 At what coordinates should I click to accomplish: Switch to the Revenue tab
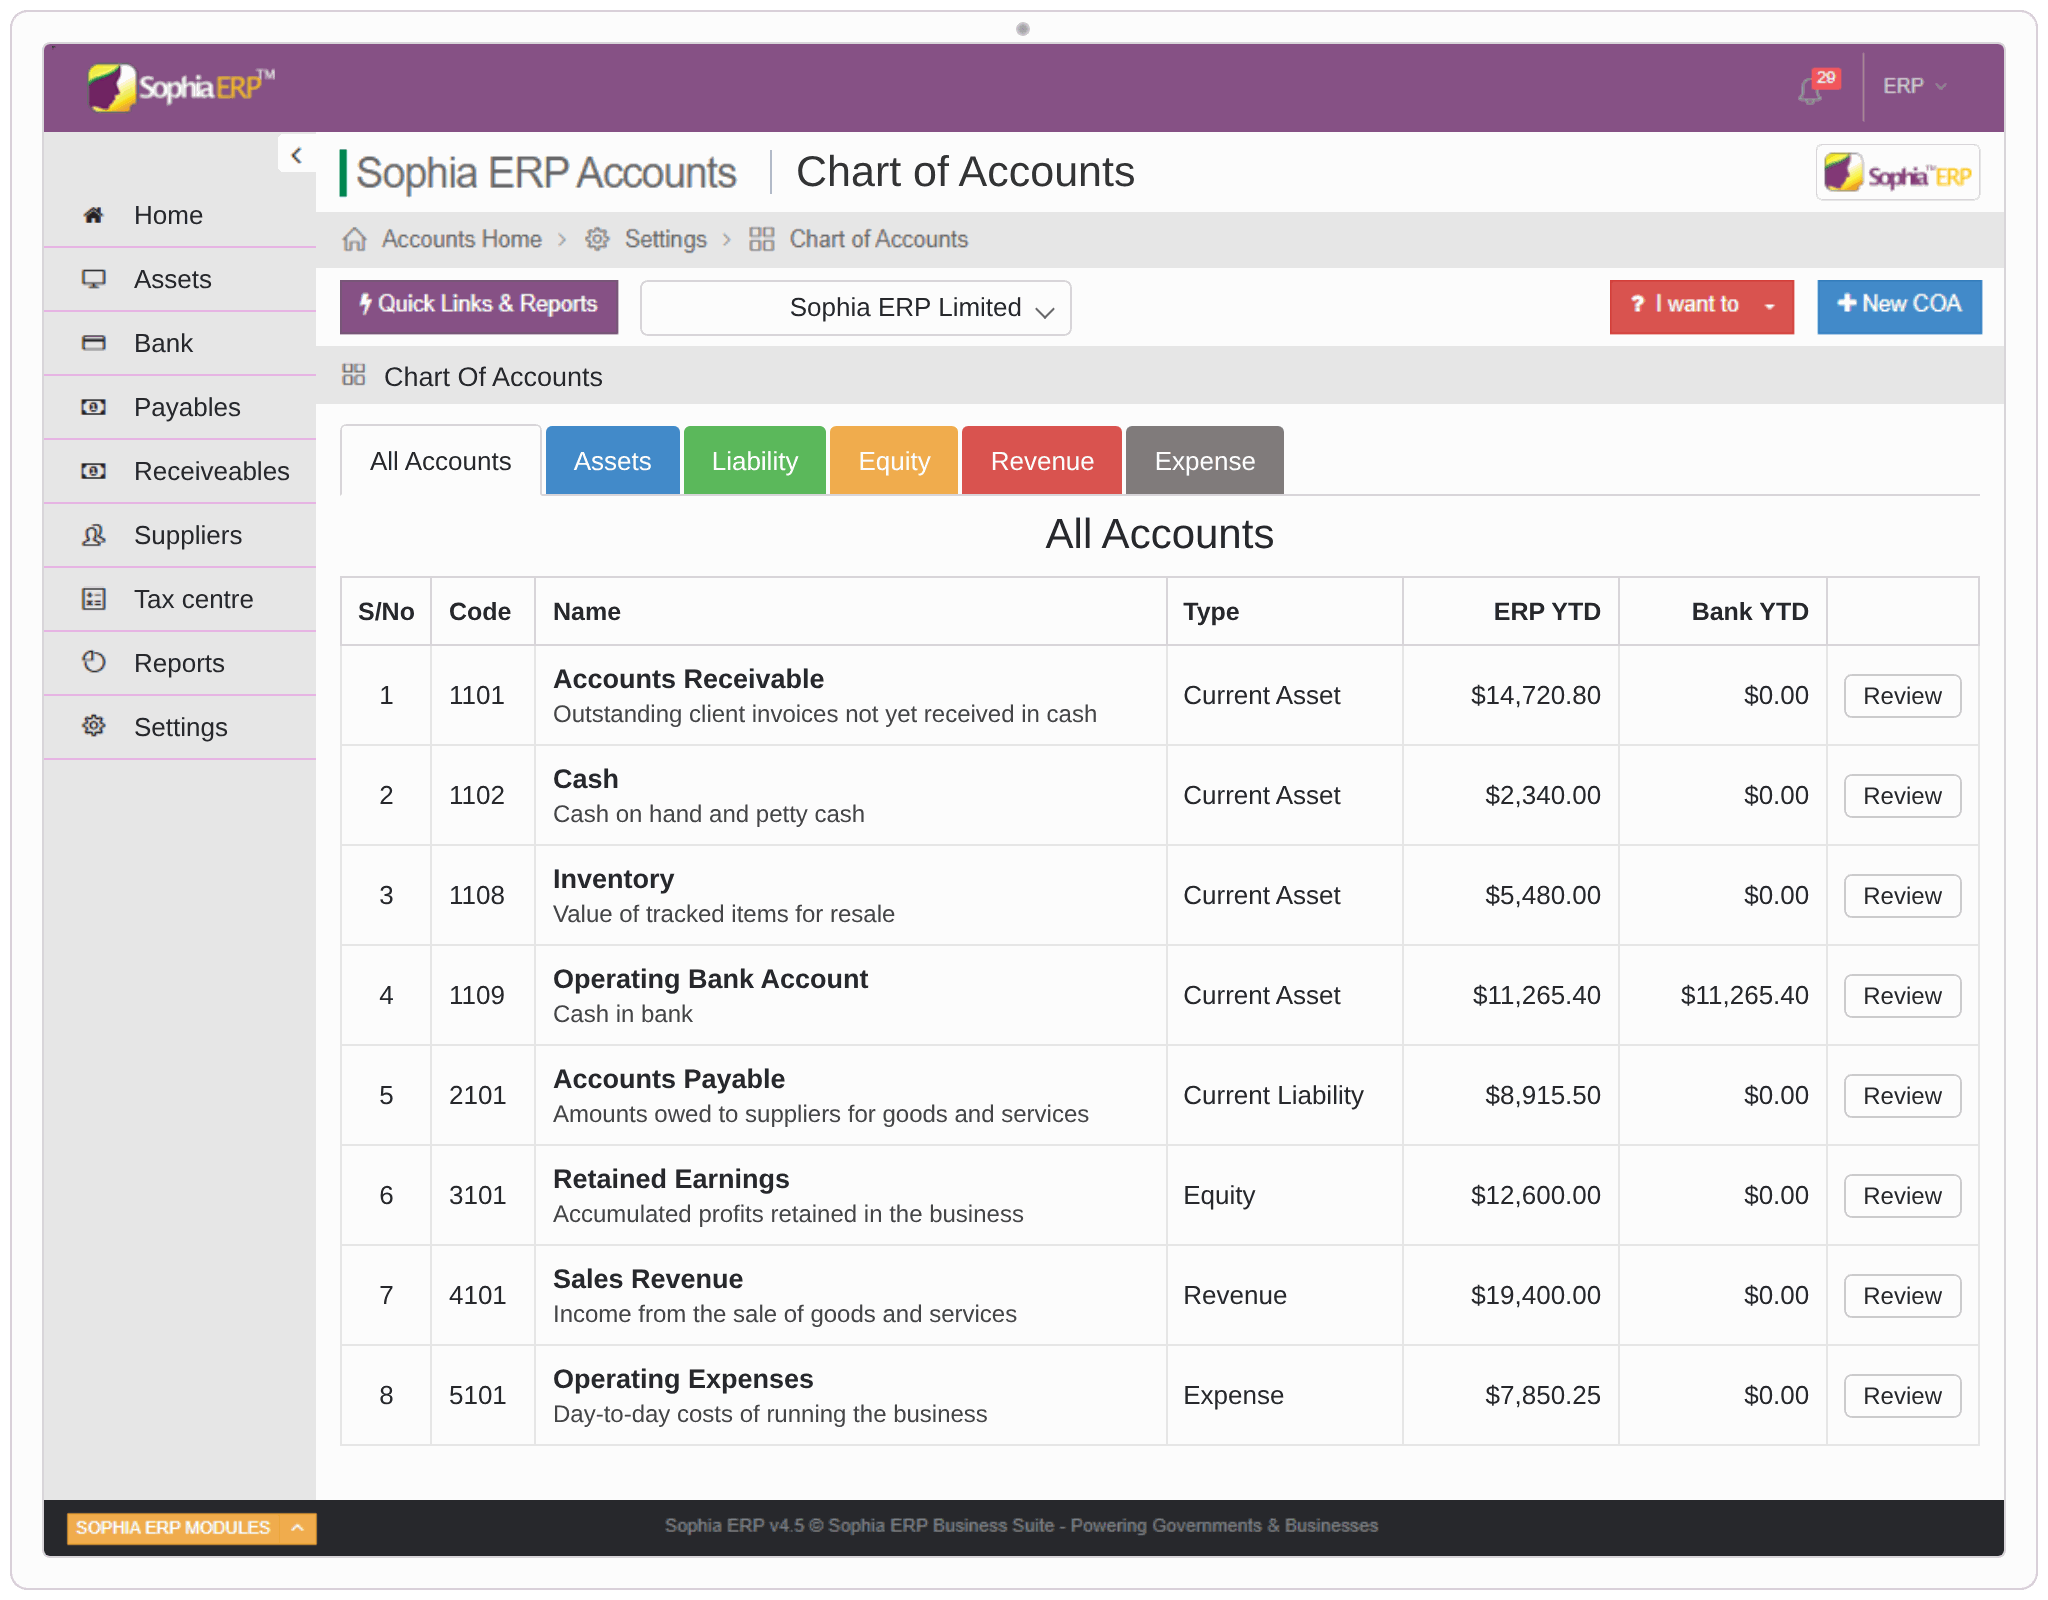tap(1042, 461)
